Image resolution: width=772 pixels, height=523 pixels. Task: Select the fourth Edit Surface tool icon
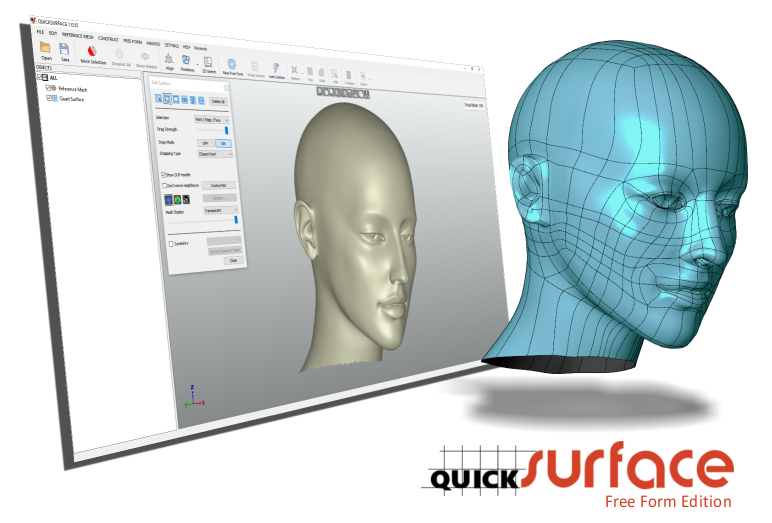click(185, 99)
